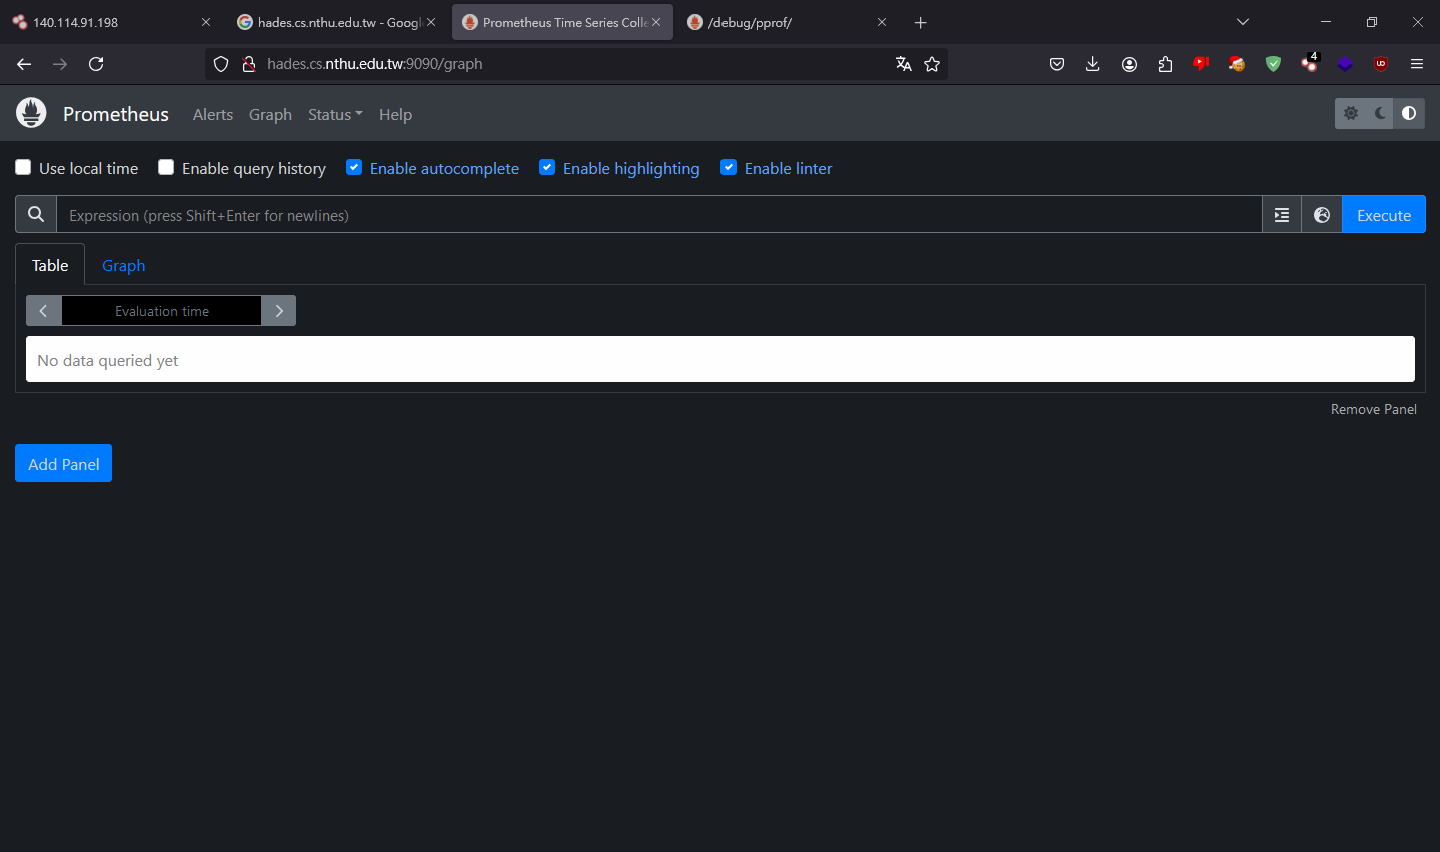Select the Table tab in the panel
This screenshot has height=852, width=1440.
(x=50, y=265)
